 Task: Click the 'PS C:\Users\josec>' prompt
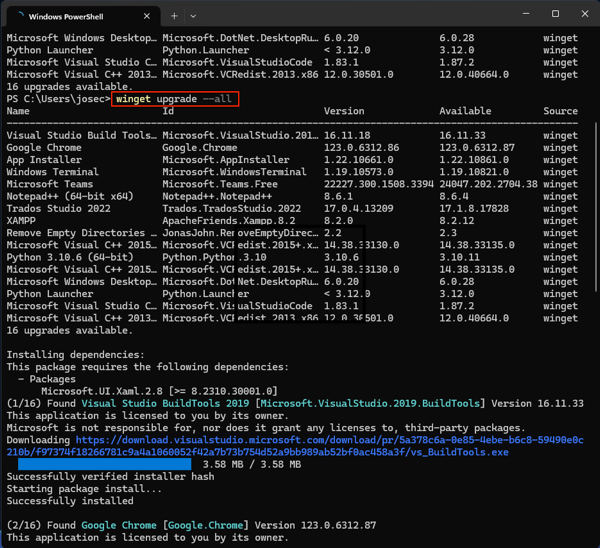pos(59,99)
